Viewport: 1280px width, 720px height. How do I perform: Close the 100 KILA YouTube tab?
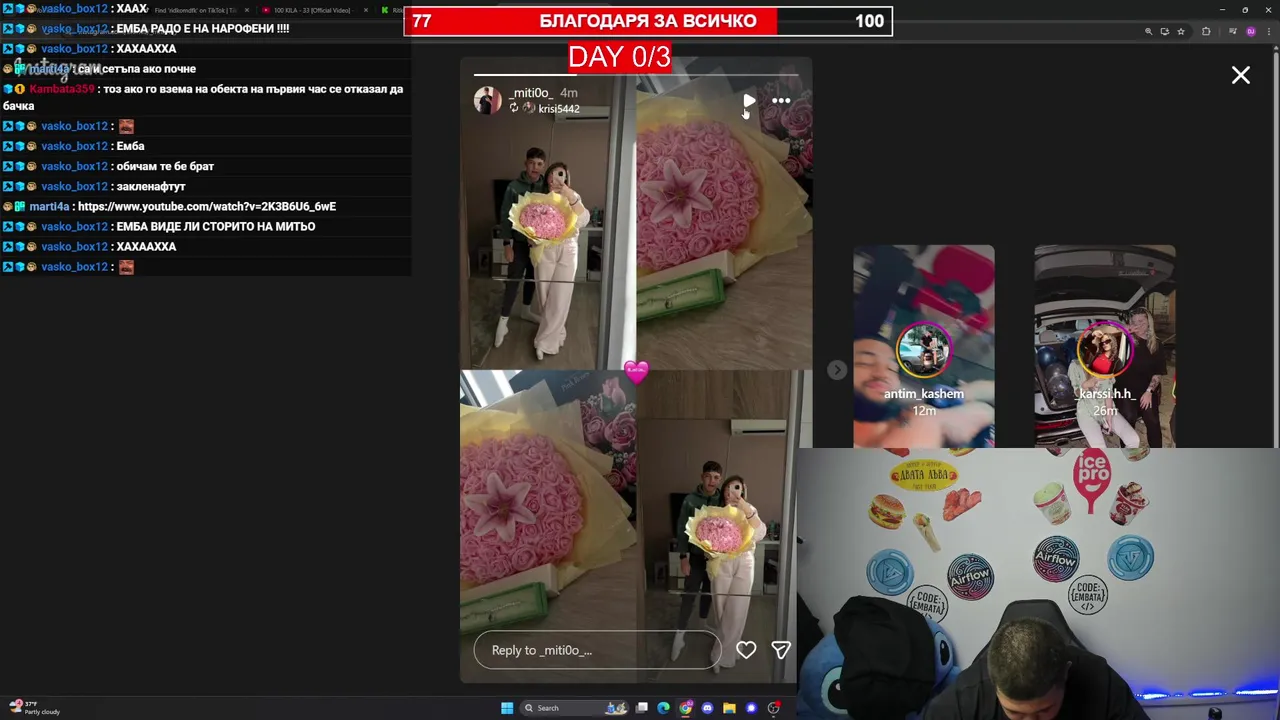pos(366,10)
